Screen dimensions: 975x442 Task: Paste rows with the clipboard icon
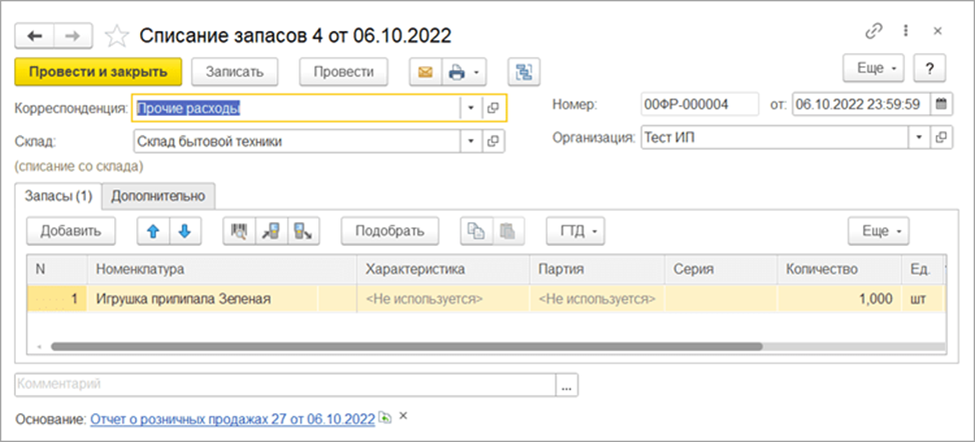509,231
